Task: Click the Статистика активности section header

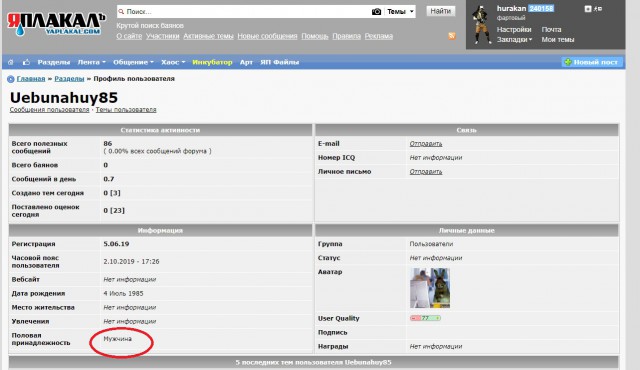Action: click(x=160, y=130)
